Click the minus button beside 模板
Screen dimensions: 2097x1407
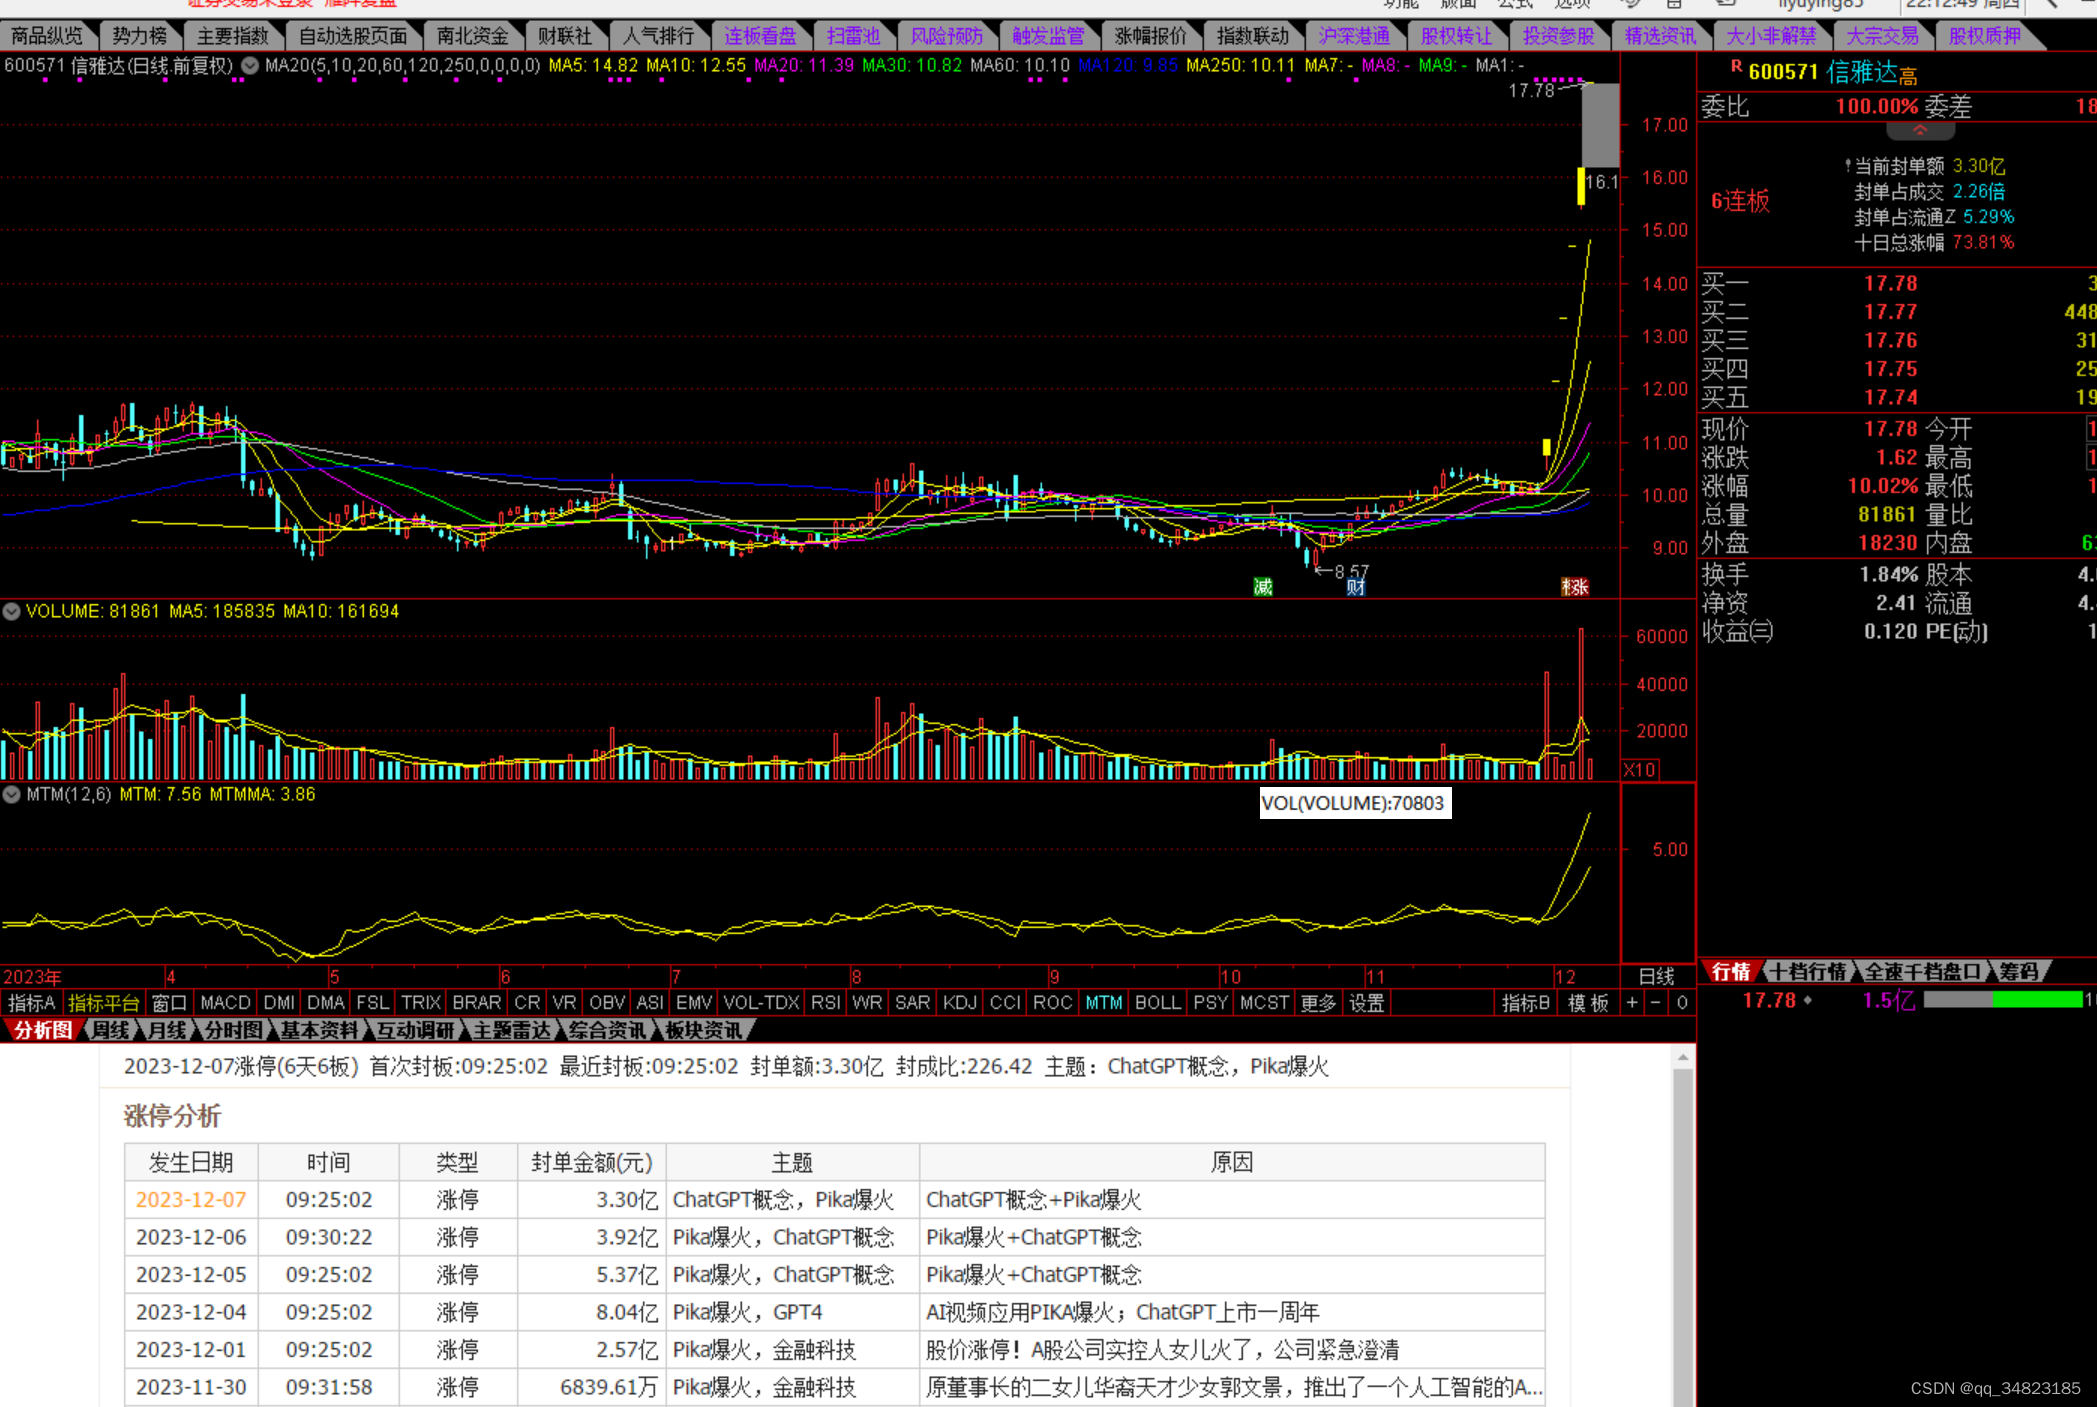click(x=1656, y=1002)
